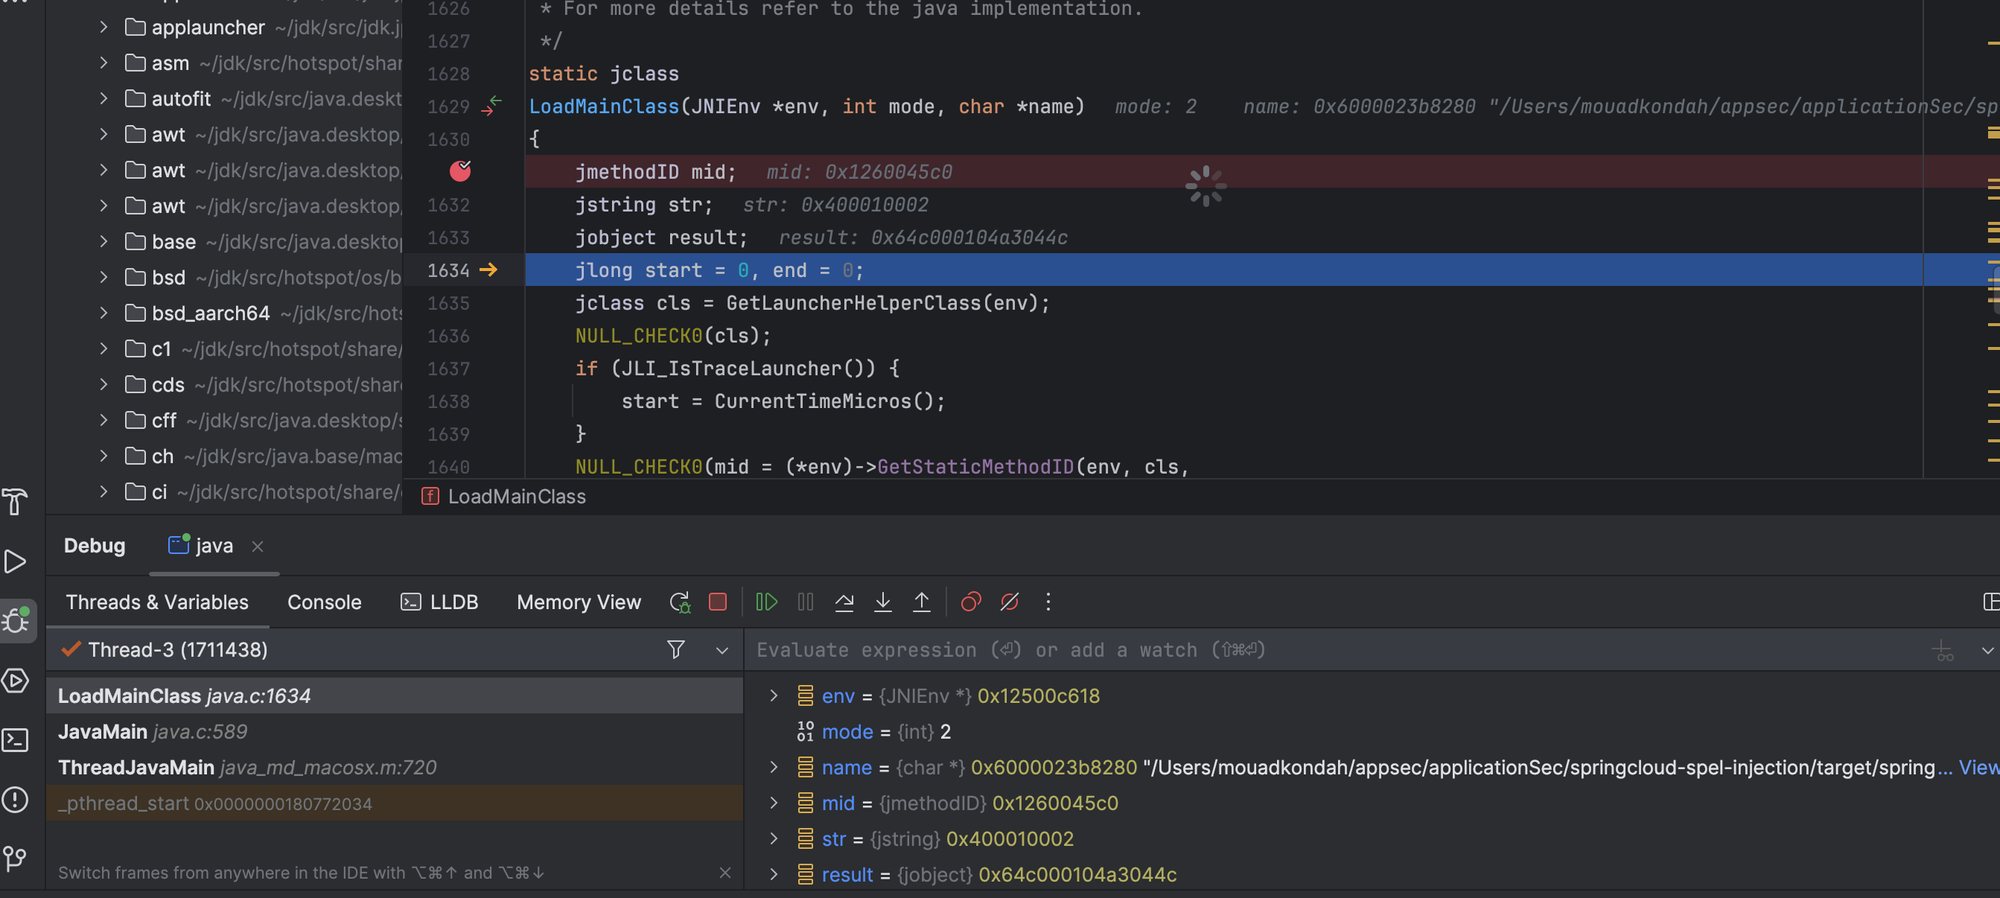
Task: Toggle Mute Breakpoints
Action: click(1010, 602)
